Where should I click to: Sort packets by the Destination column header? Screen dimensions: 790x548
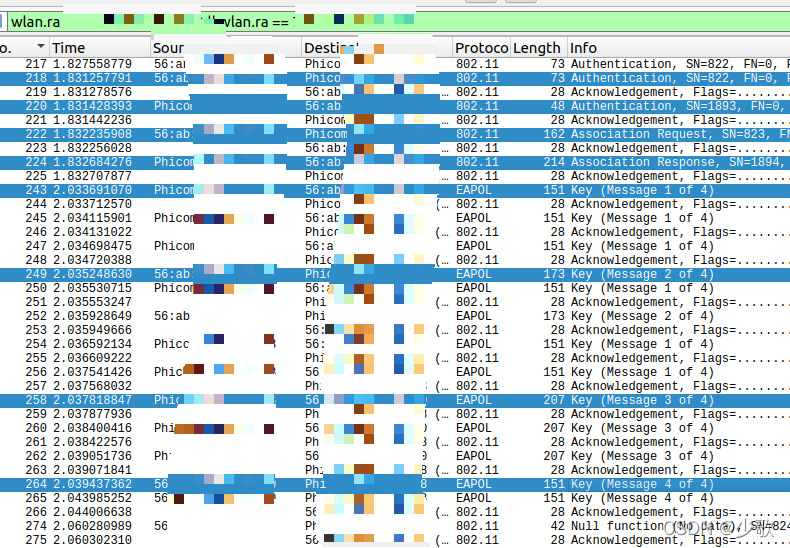click(377, 48)
